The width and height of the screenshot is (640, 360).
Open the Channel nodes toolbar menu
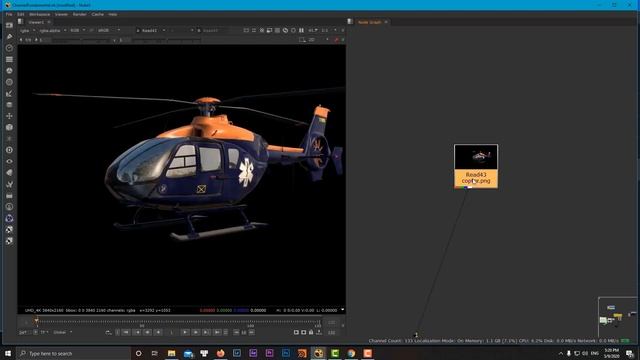click(9, 60)
